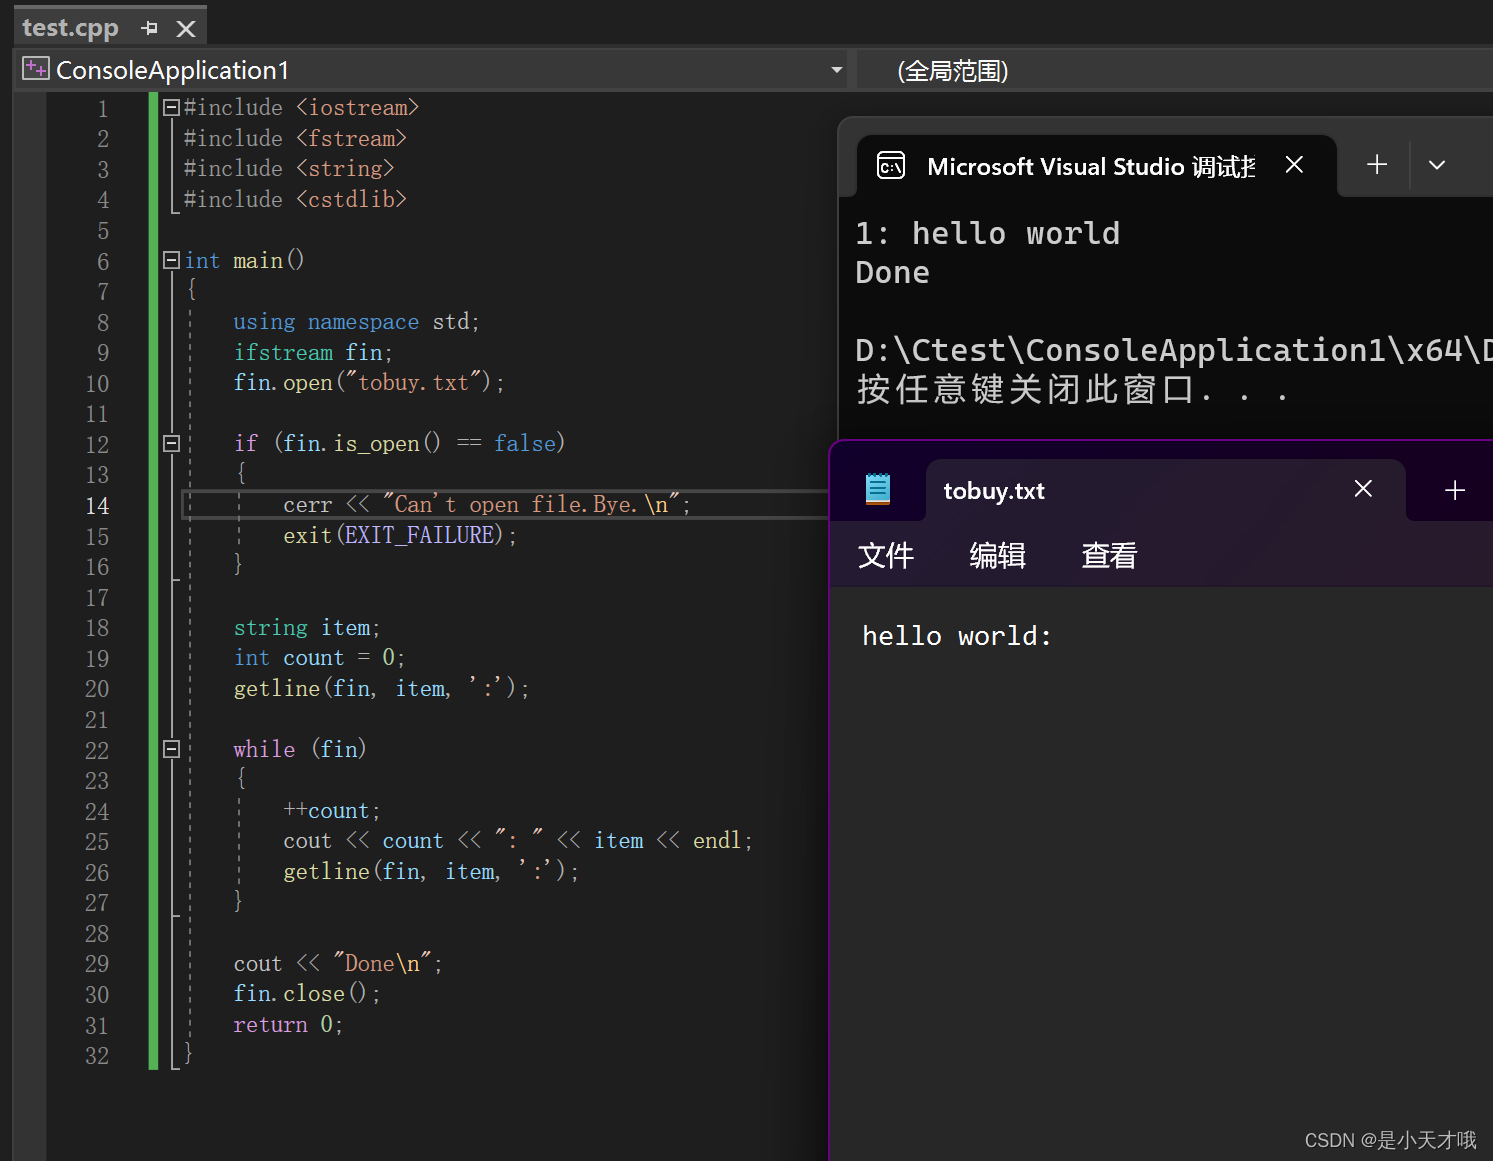Viewport: 1493px width, 1161px height.
Task: Click the CSDN watermark link
Action: (1390, 1139)
